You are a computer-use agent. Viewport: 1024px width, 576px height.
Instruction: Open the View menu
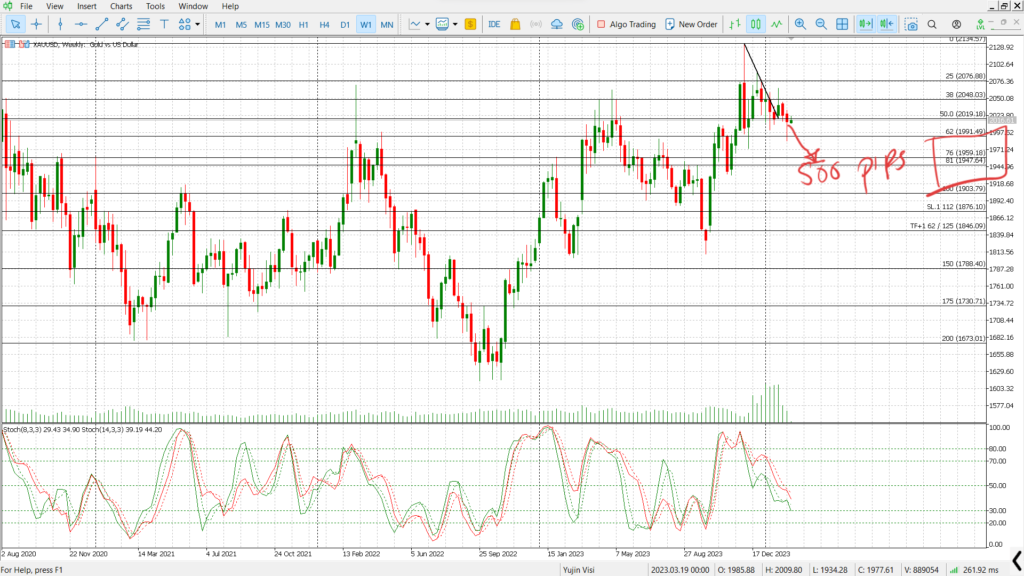tap(55, 6)
